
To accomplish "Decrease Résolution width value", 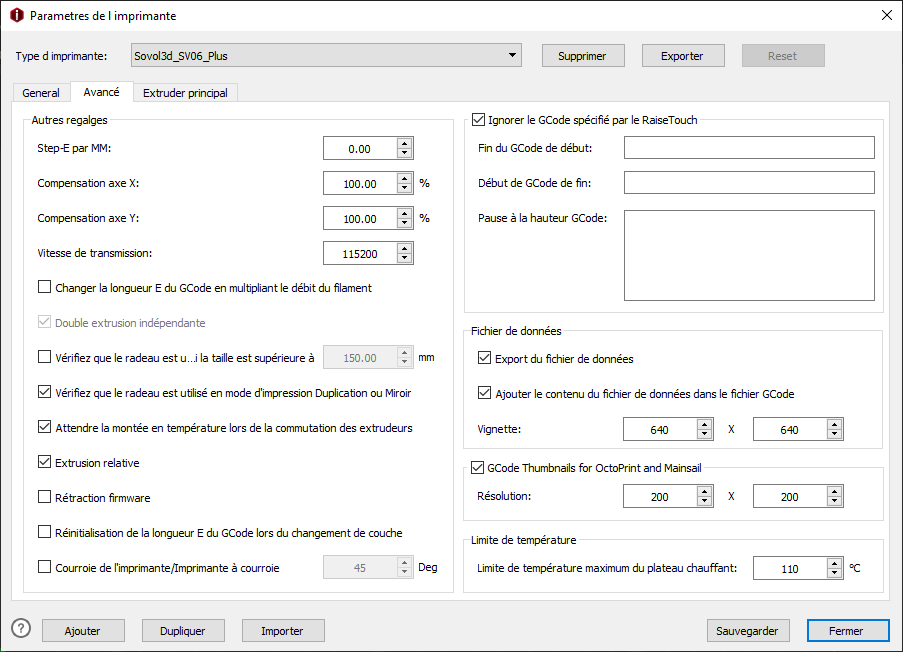I will pyautogui.click(x=704, y=501).
